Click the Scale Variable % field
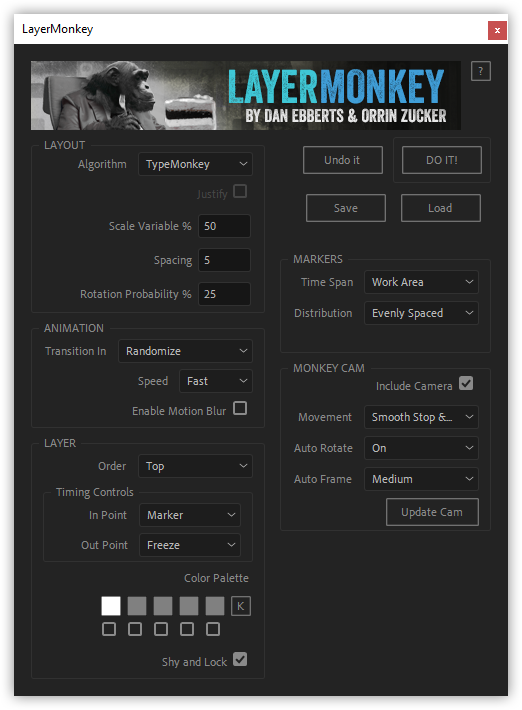Image resolution: width=522 pixels, height=710 pixels. coord(225,226)
